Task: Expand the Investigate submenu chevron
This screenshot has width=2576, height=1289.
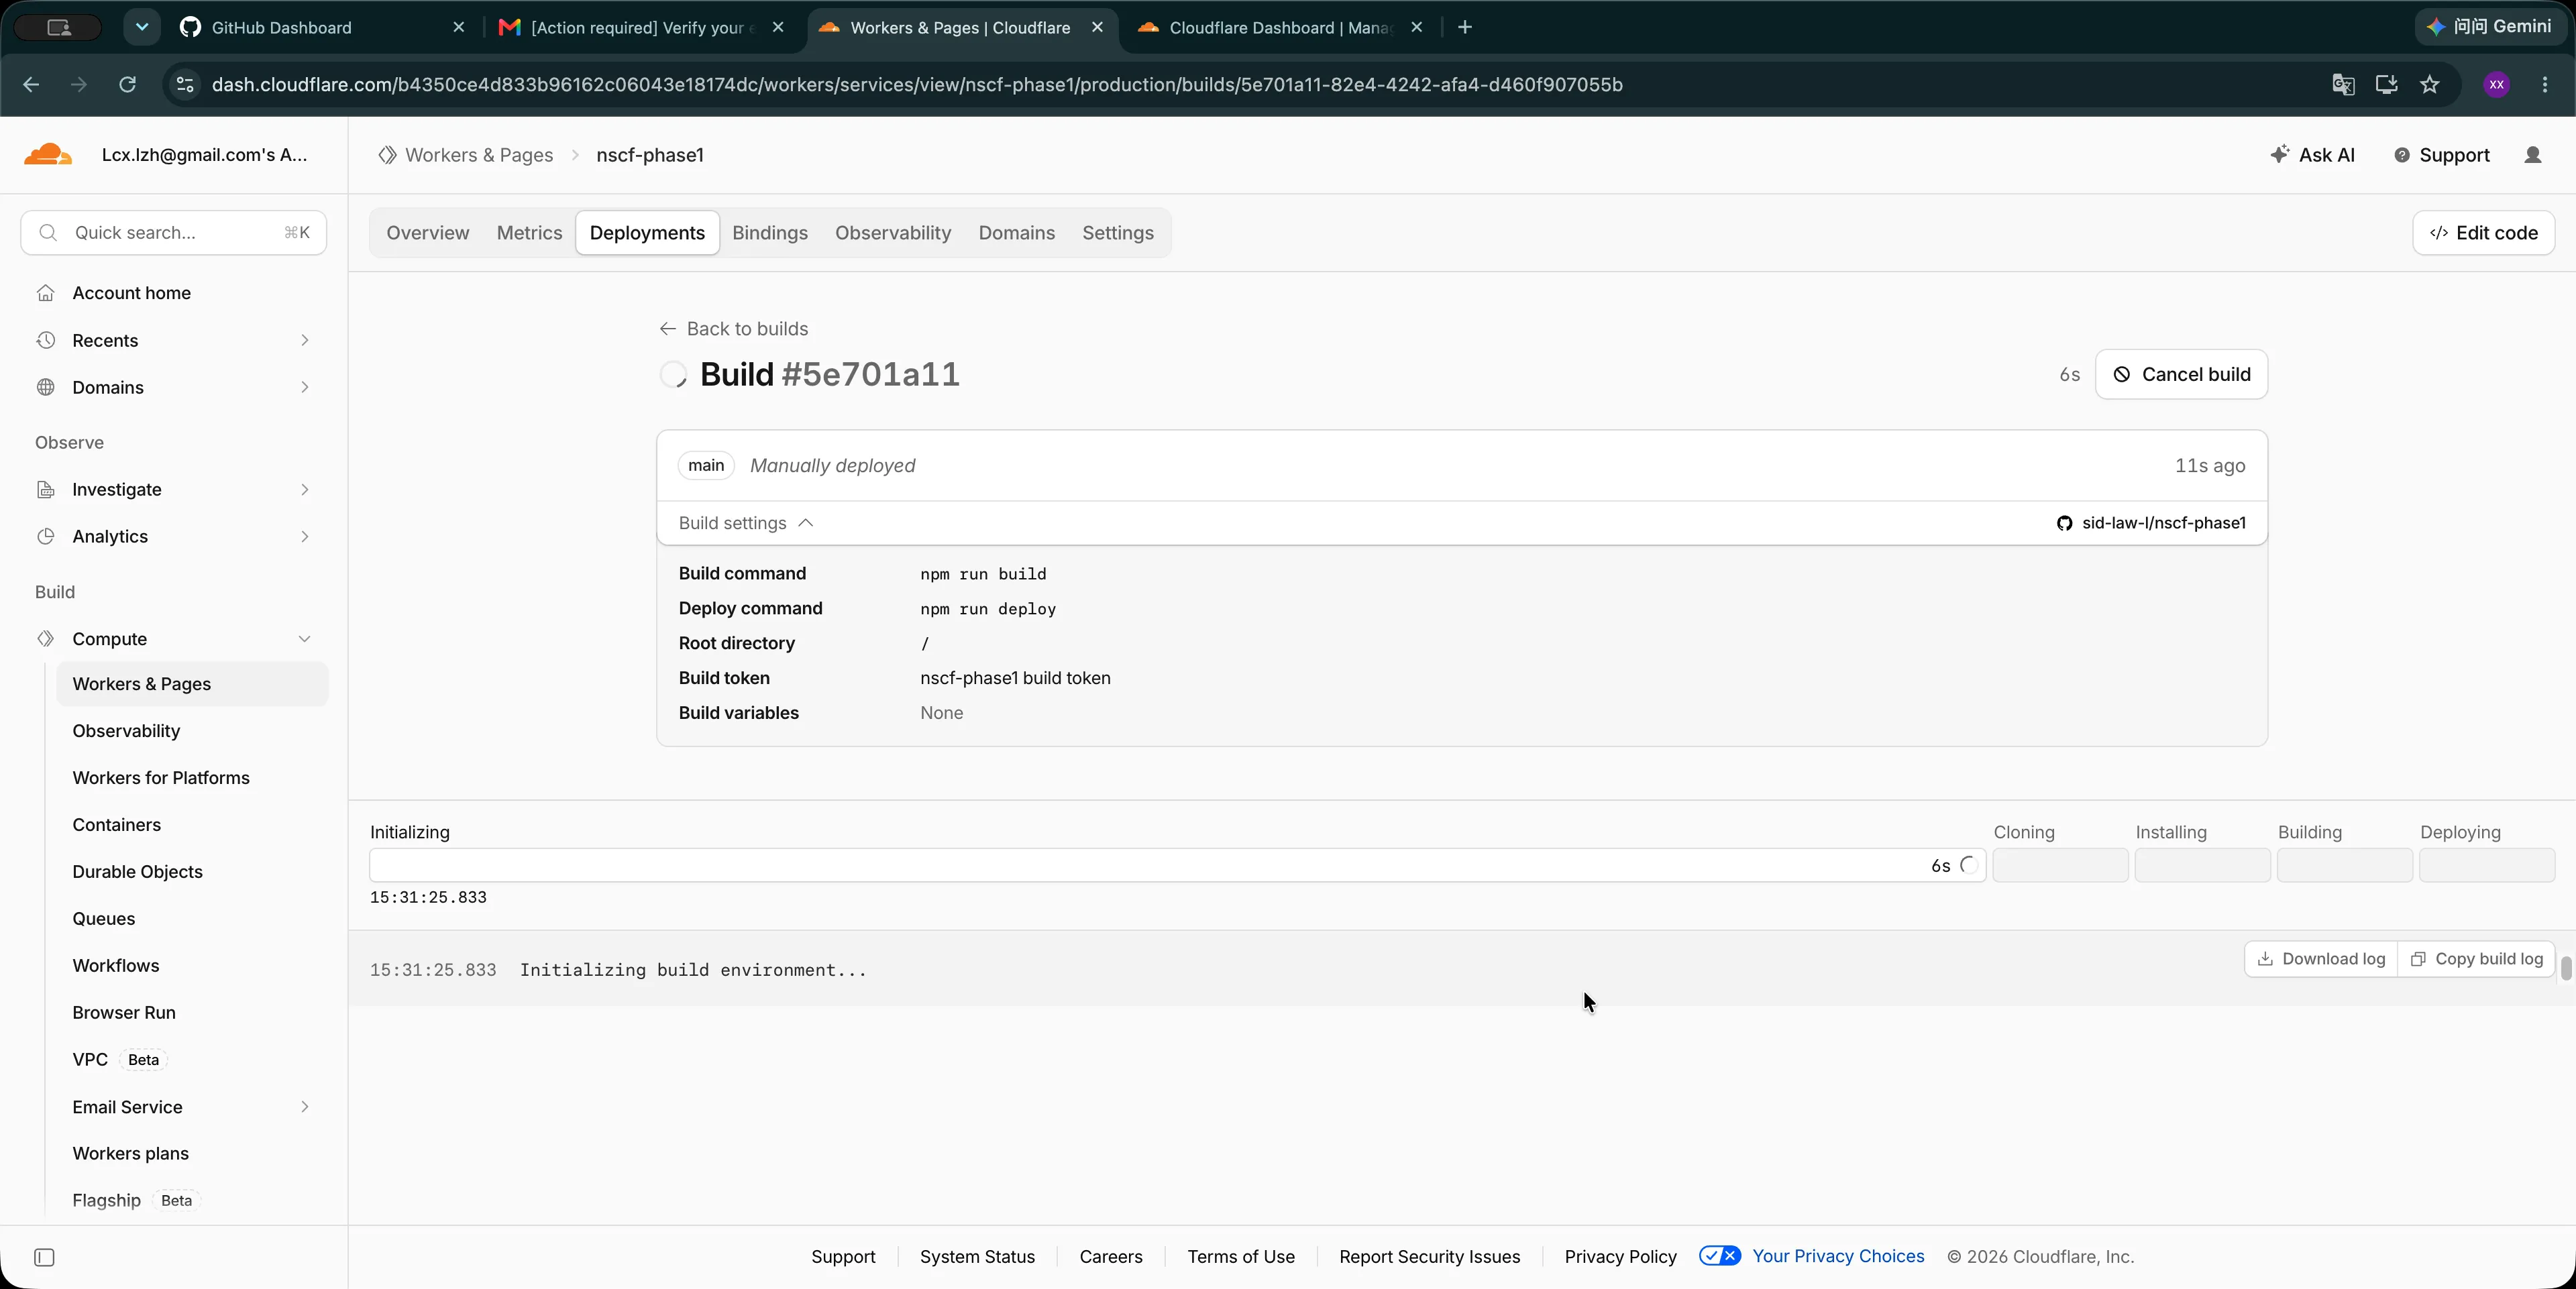Action: tap(304, 489)
